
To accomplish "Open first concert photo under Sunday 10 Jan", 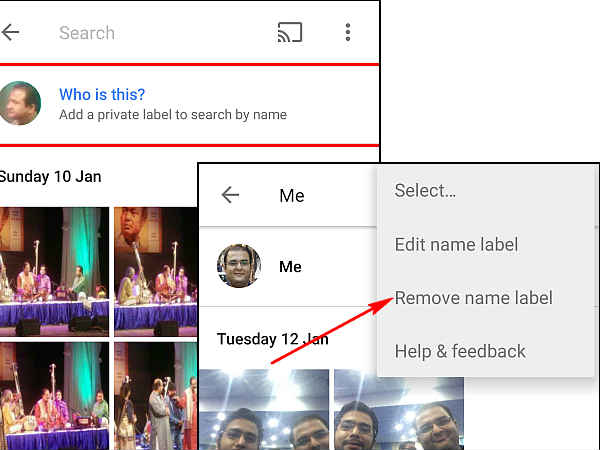I will coord(53,270).
